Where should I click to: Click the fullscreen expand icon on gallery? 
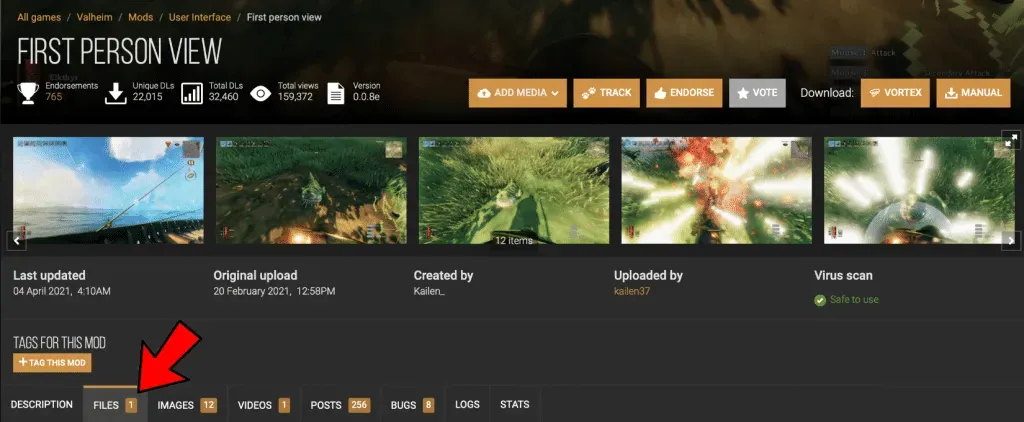pyautogui.click(x=1011, y=140)
